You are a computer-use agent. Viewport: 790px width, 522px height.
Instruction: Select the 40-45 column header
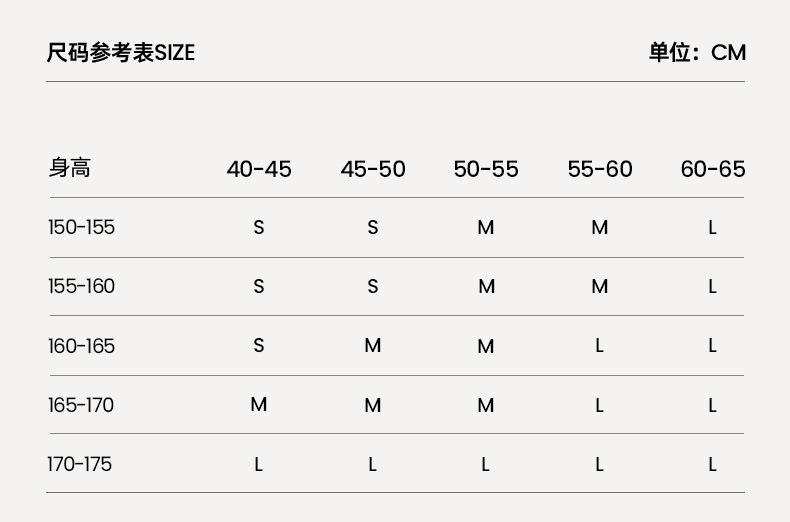pos(259,169)
